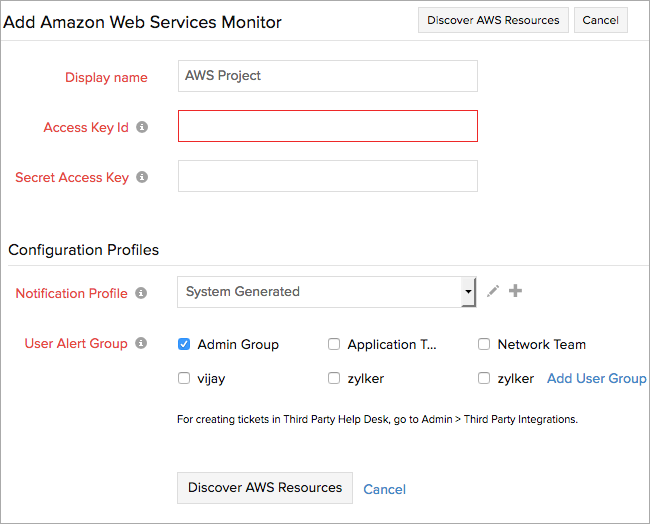
Task: Tick the zylker checkbox below Application T...
Action: (334, 378)
